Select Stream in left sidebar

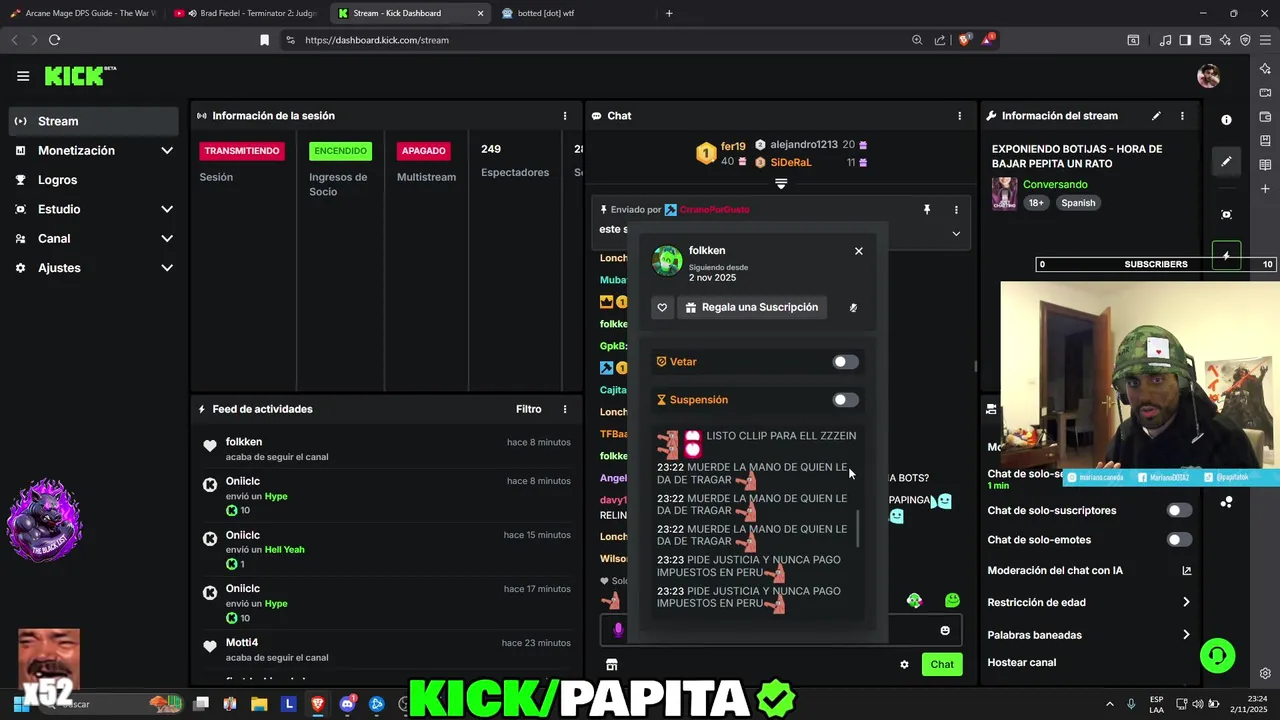(x=94, y=121)
